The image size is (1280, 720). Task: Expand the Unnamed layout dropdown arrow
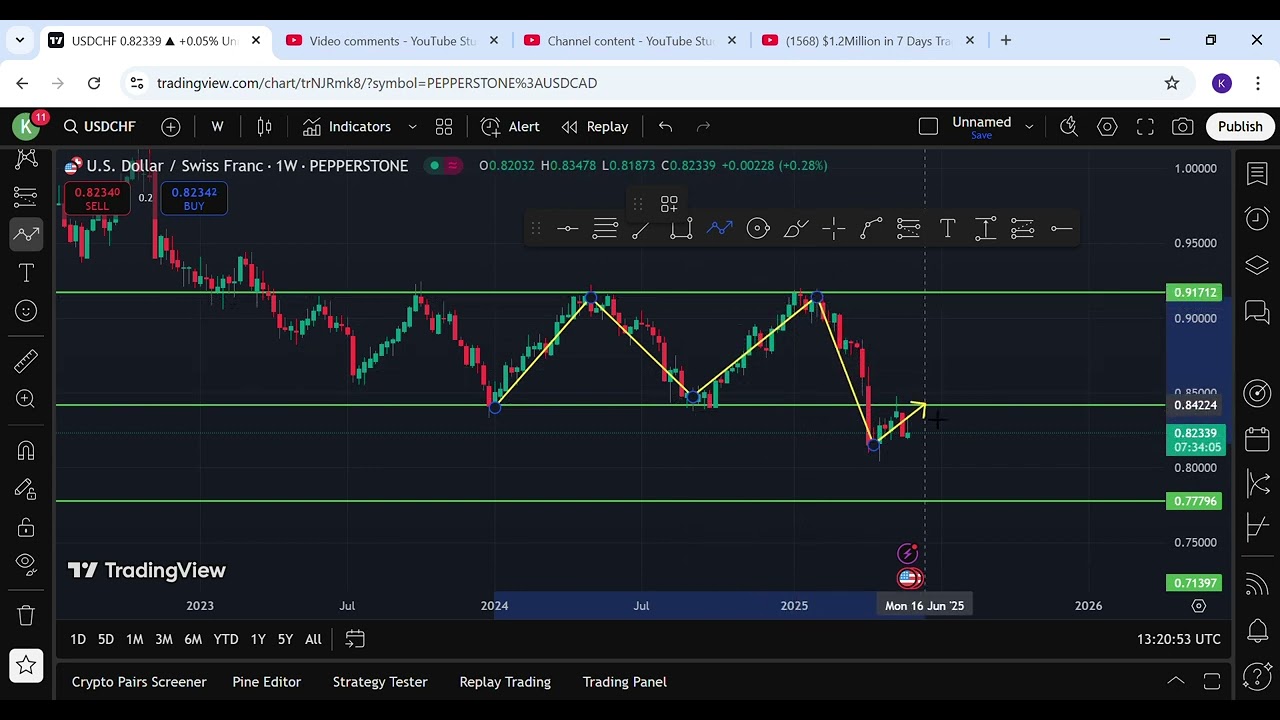(x=1029, y=127)
